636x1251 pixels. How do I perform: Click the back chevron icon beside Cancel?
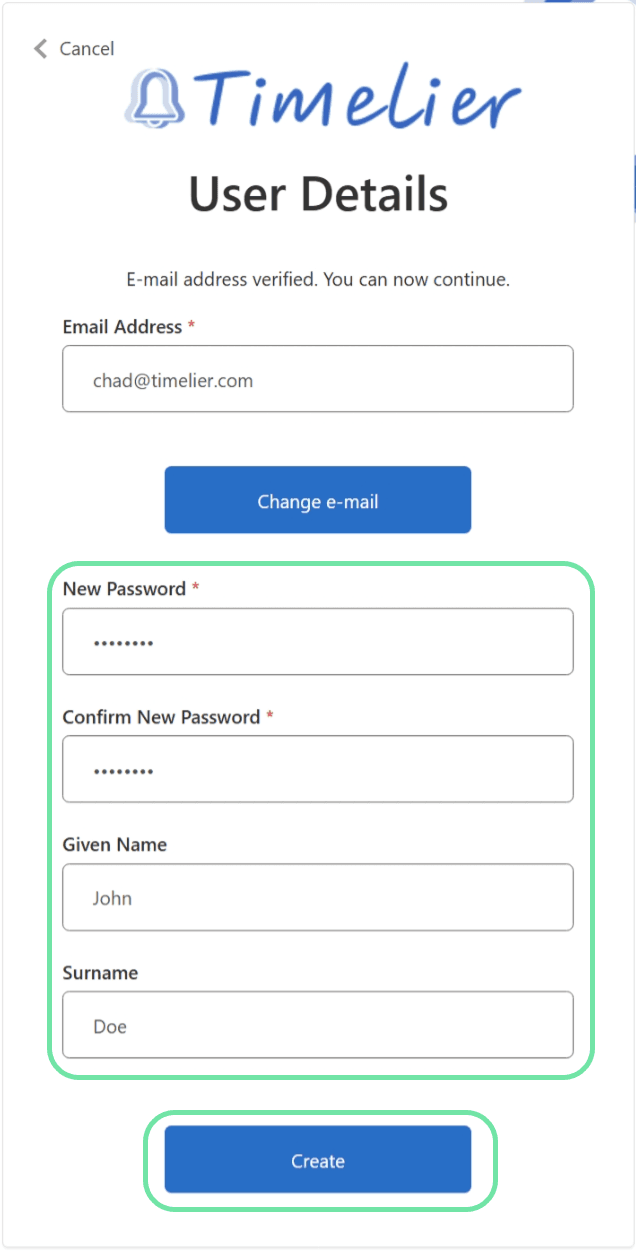(40, 48)
